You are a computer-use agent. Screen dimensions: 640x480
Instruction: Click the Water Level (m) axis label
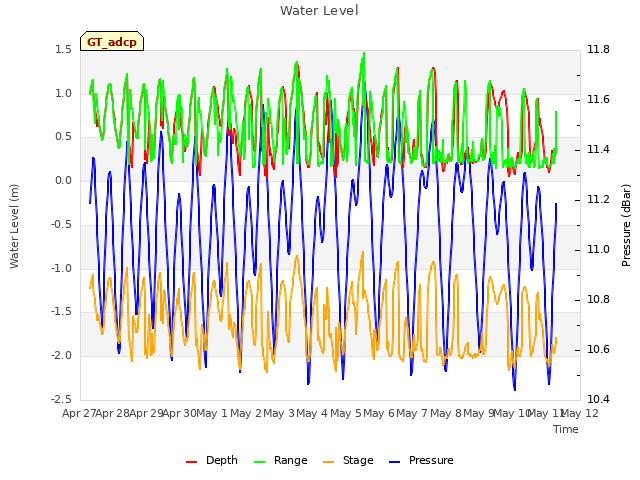pyautogui.click(x=14, y=226)
